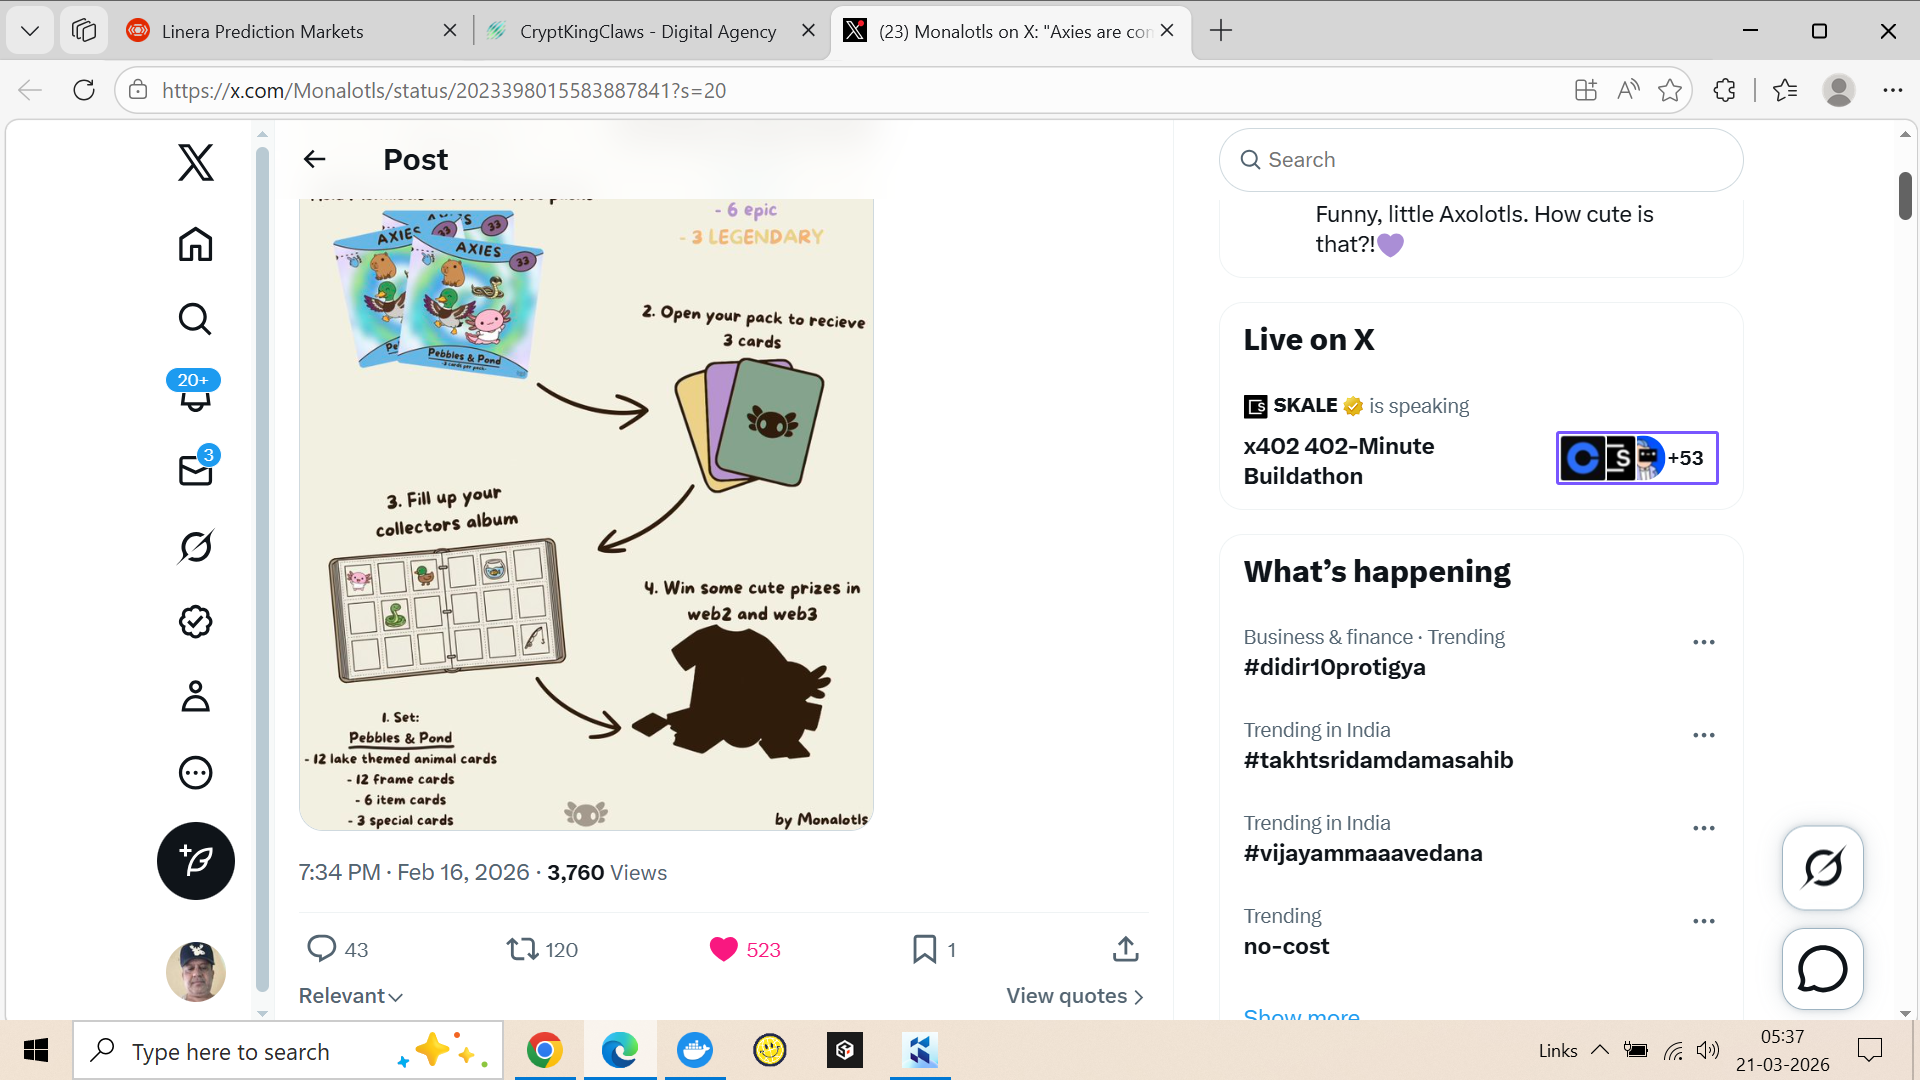
Task: Toggle repost showing 120 reposts
Action: click(x=522, y=948)
